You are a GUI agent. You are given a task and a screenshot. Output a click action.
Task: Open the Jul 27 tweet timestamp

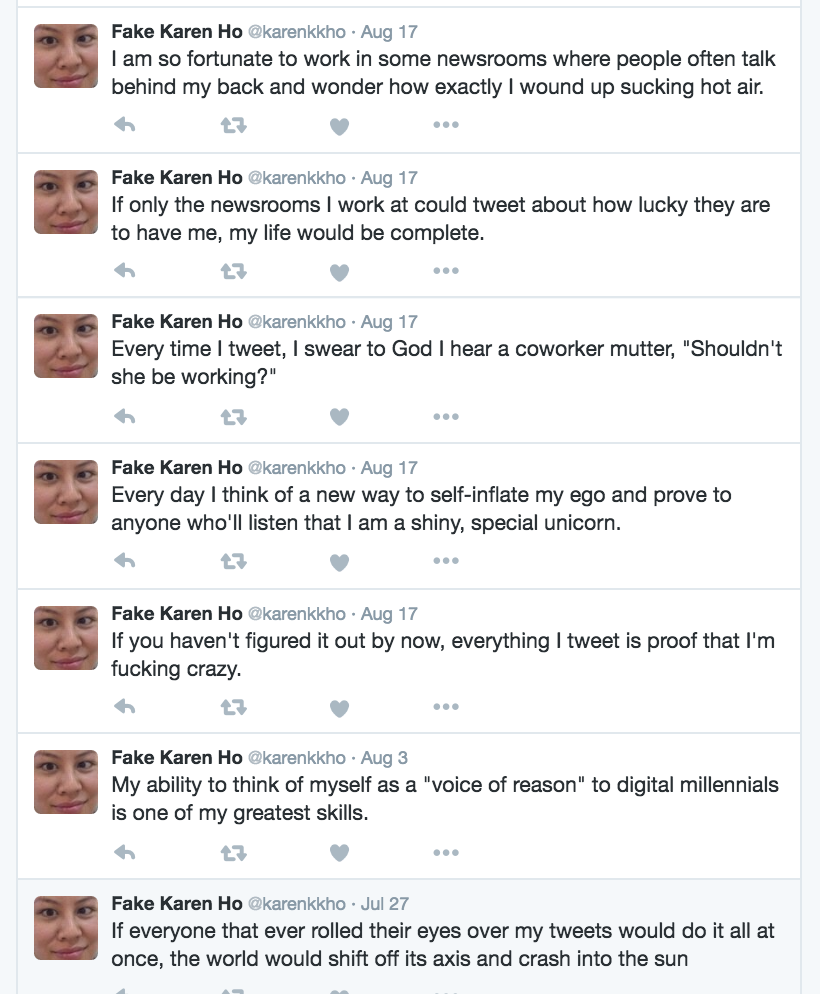[x=385, y=904]
